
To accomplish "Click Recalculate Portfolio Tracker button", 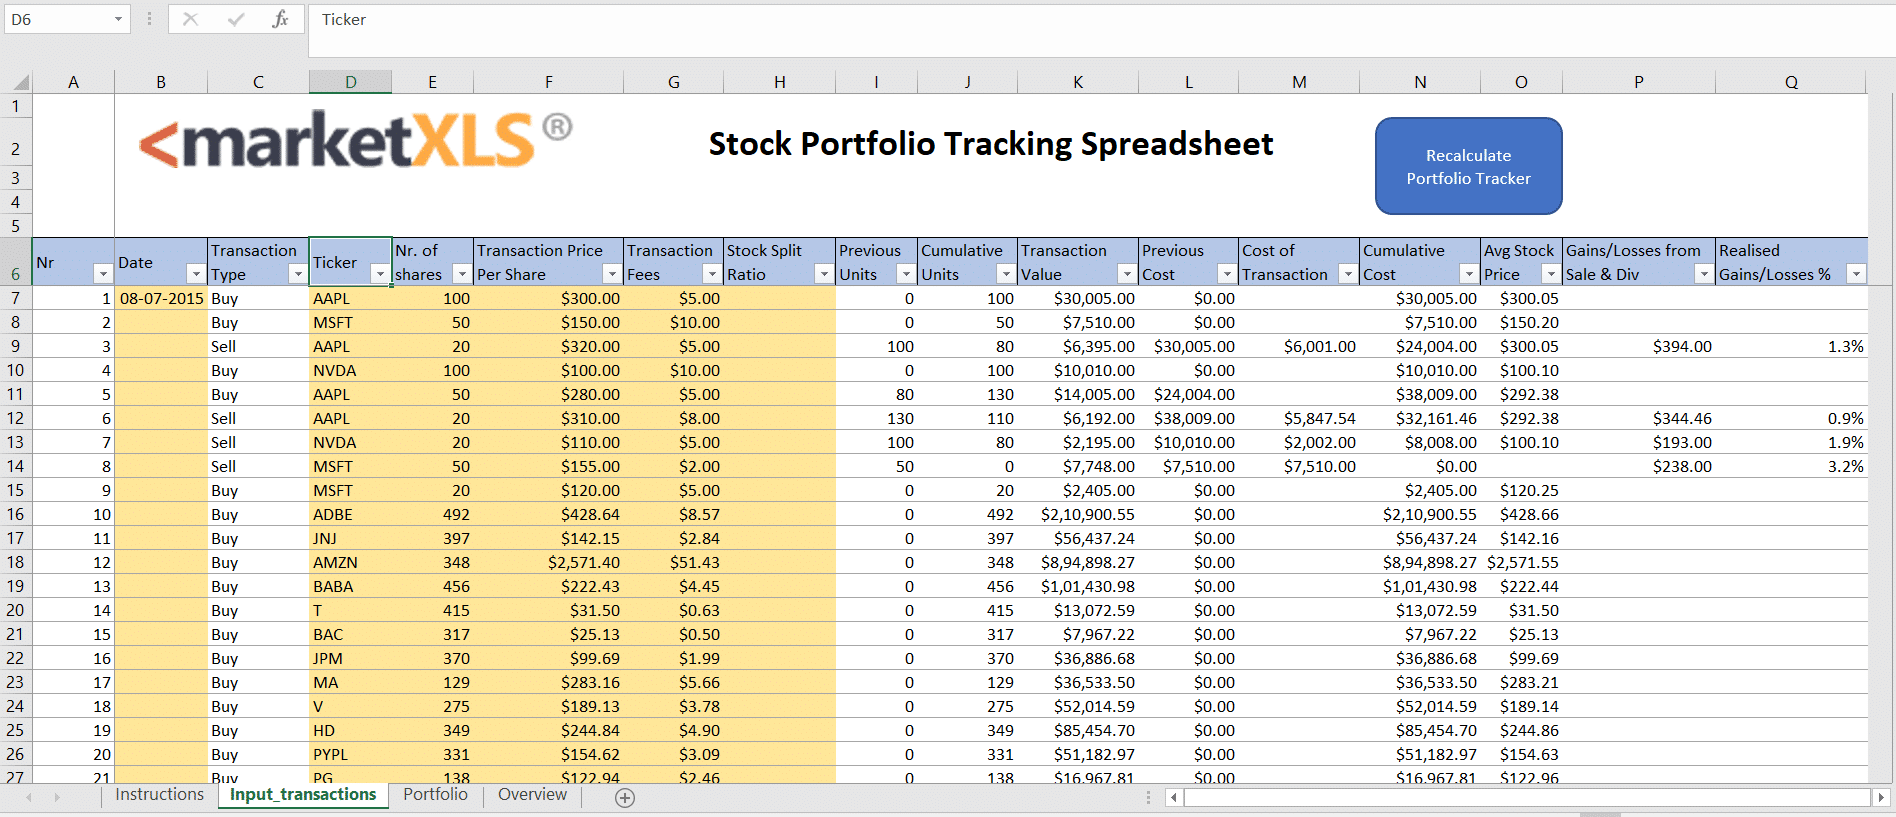I will (1468, 166).
